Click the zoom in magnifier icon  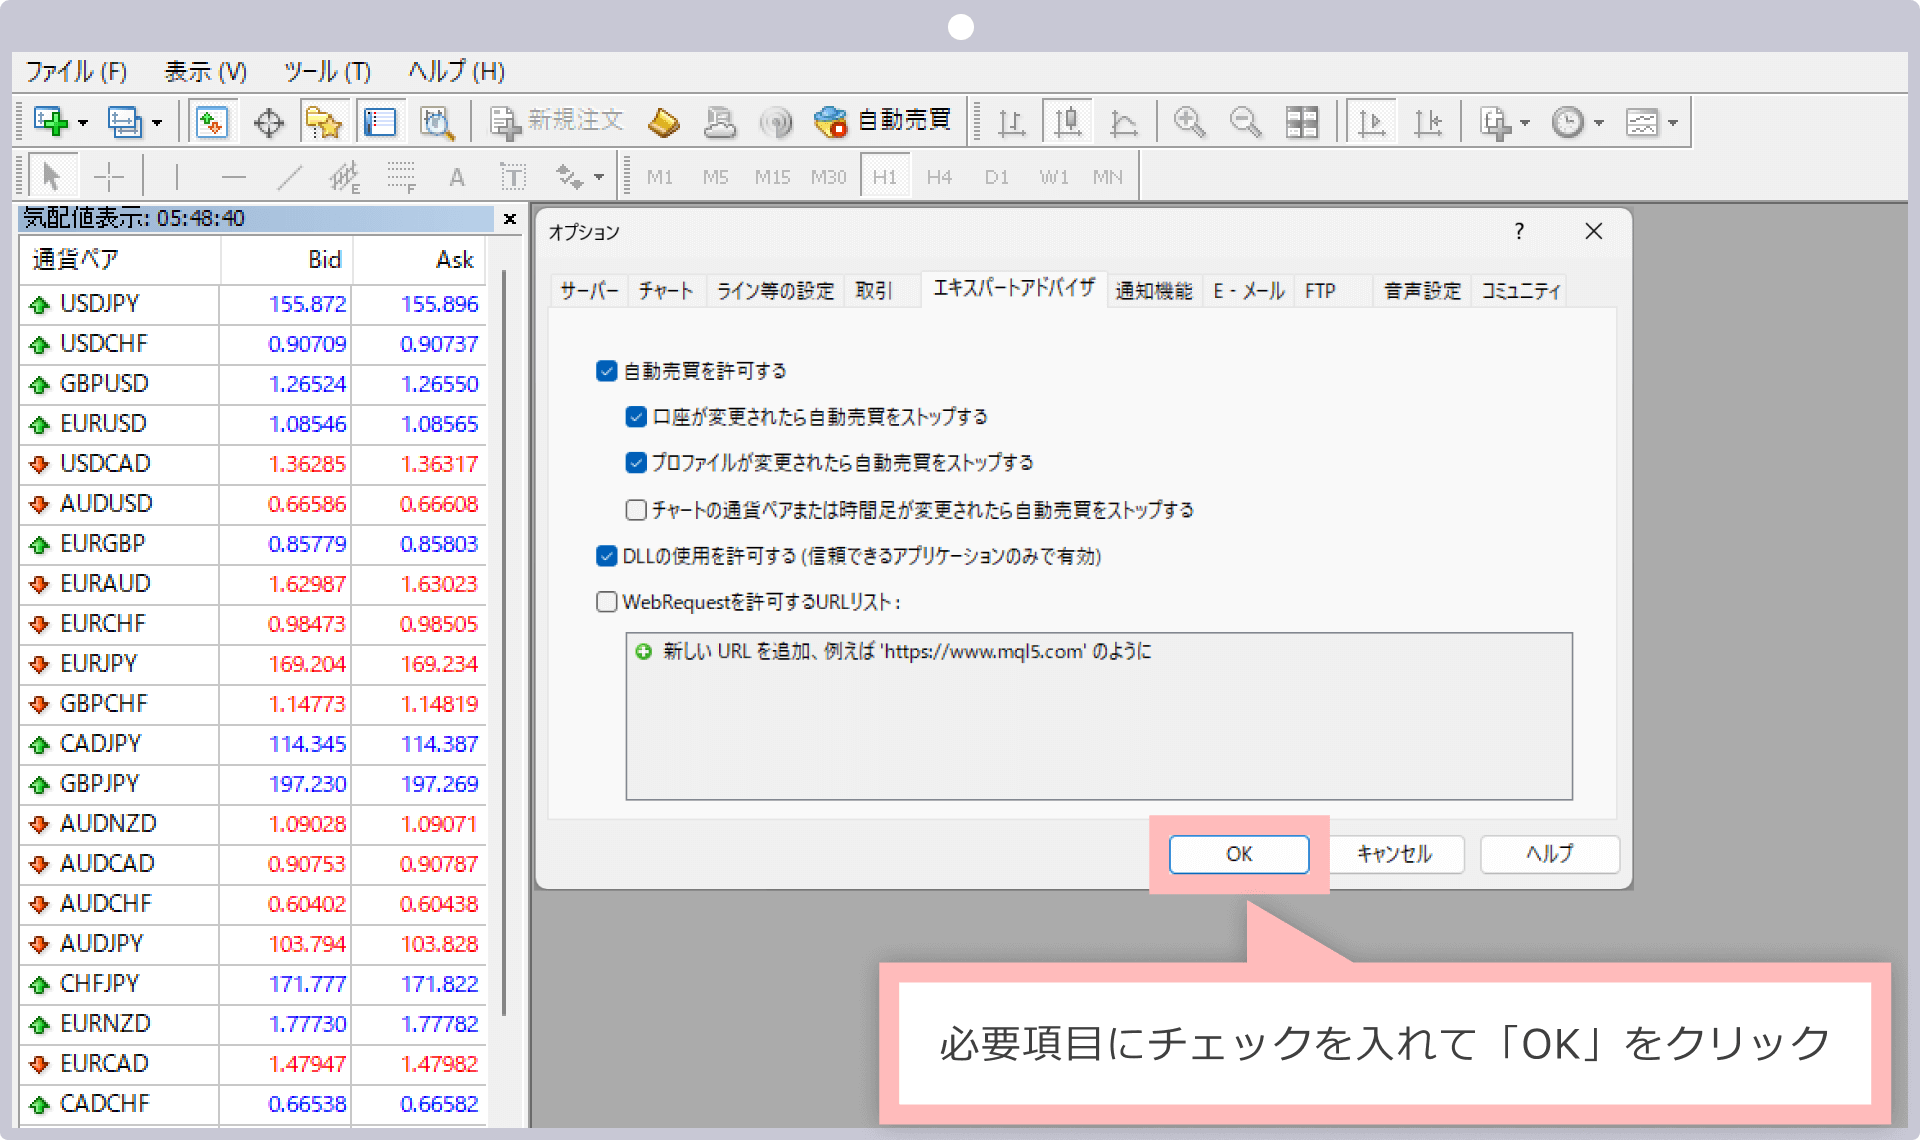1188,121
